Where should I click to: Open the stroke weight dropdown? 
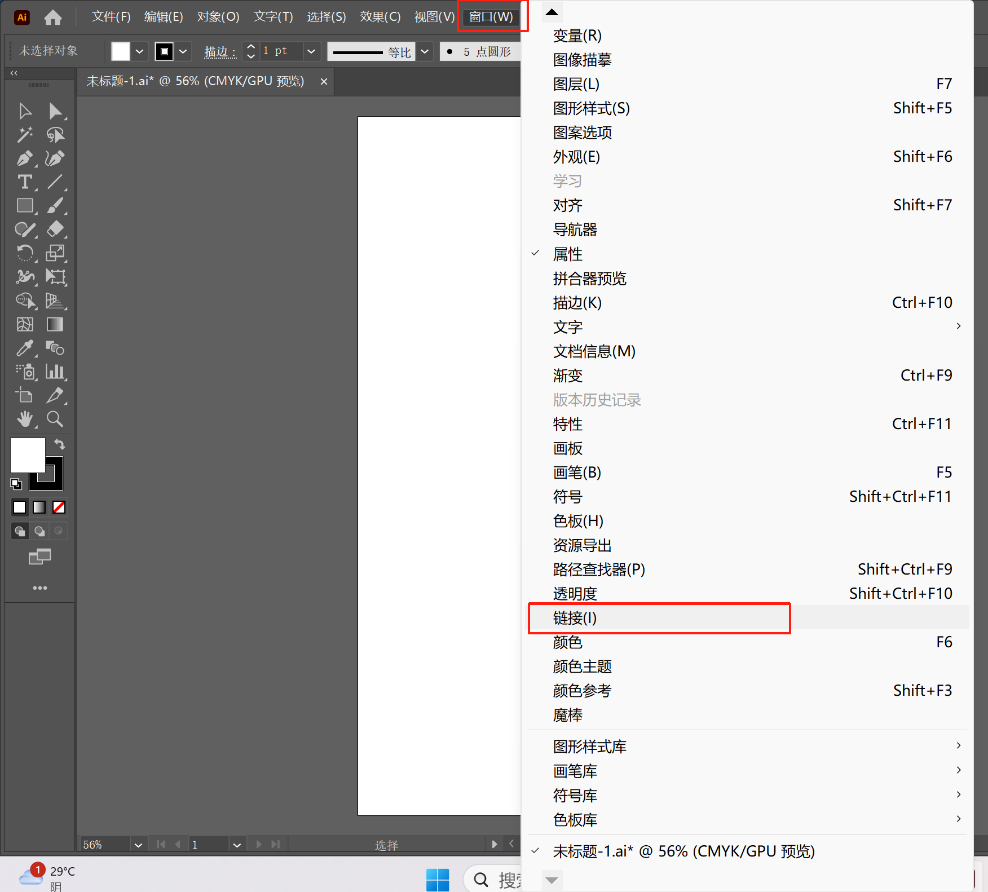(312, 51)
